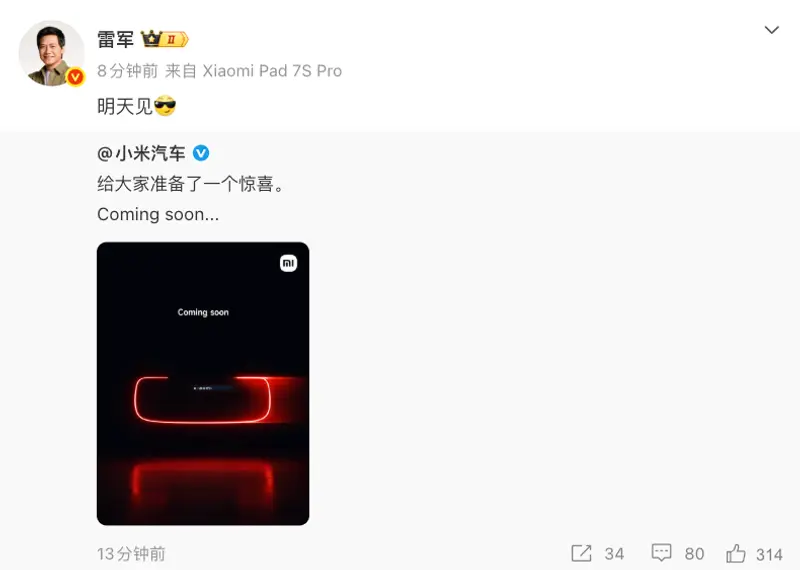Open Lei Jun's profile avatar

point(52,53)
